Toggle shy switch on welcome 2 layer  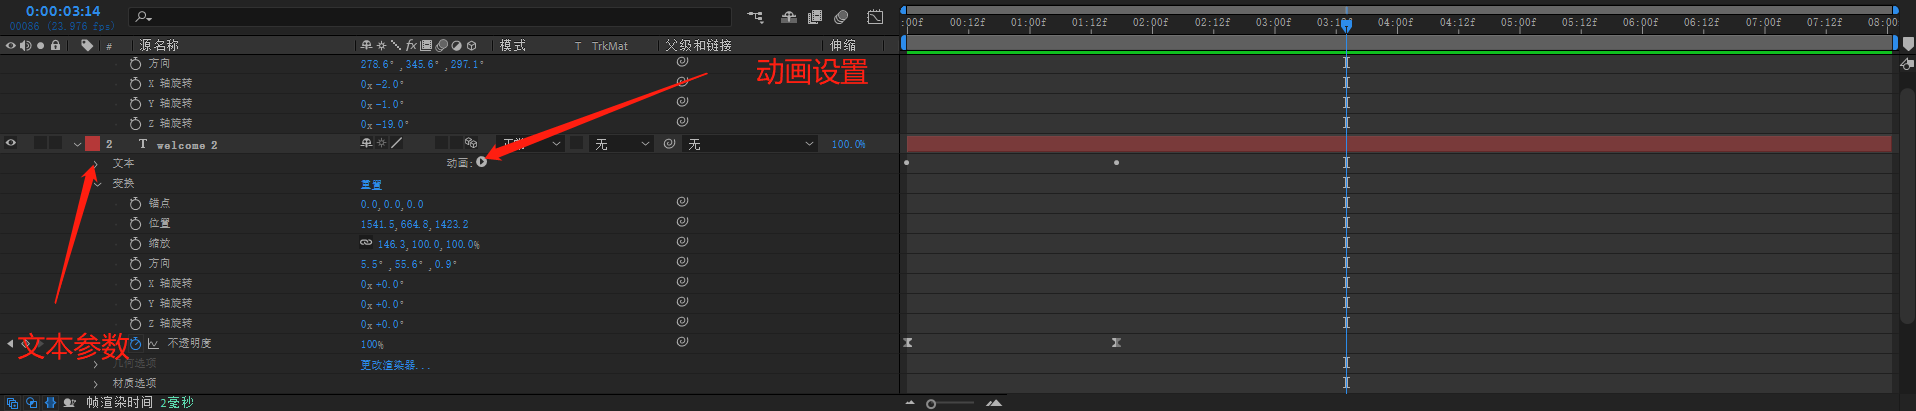[367, 144]
